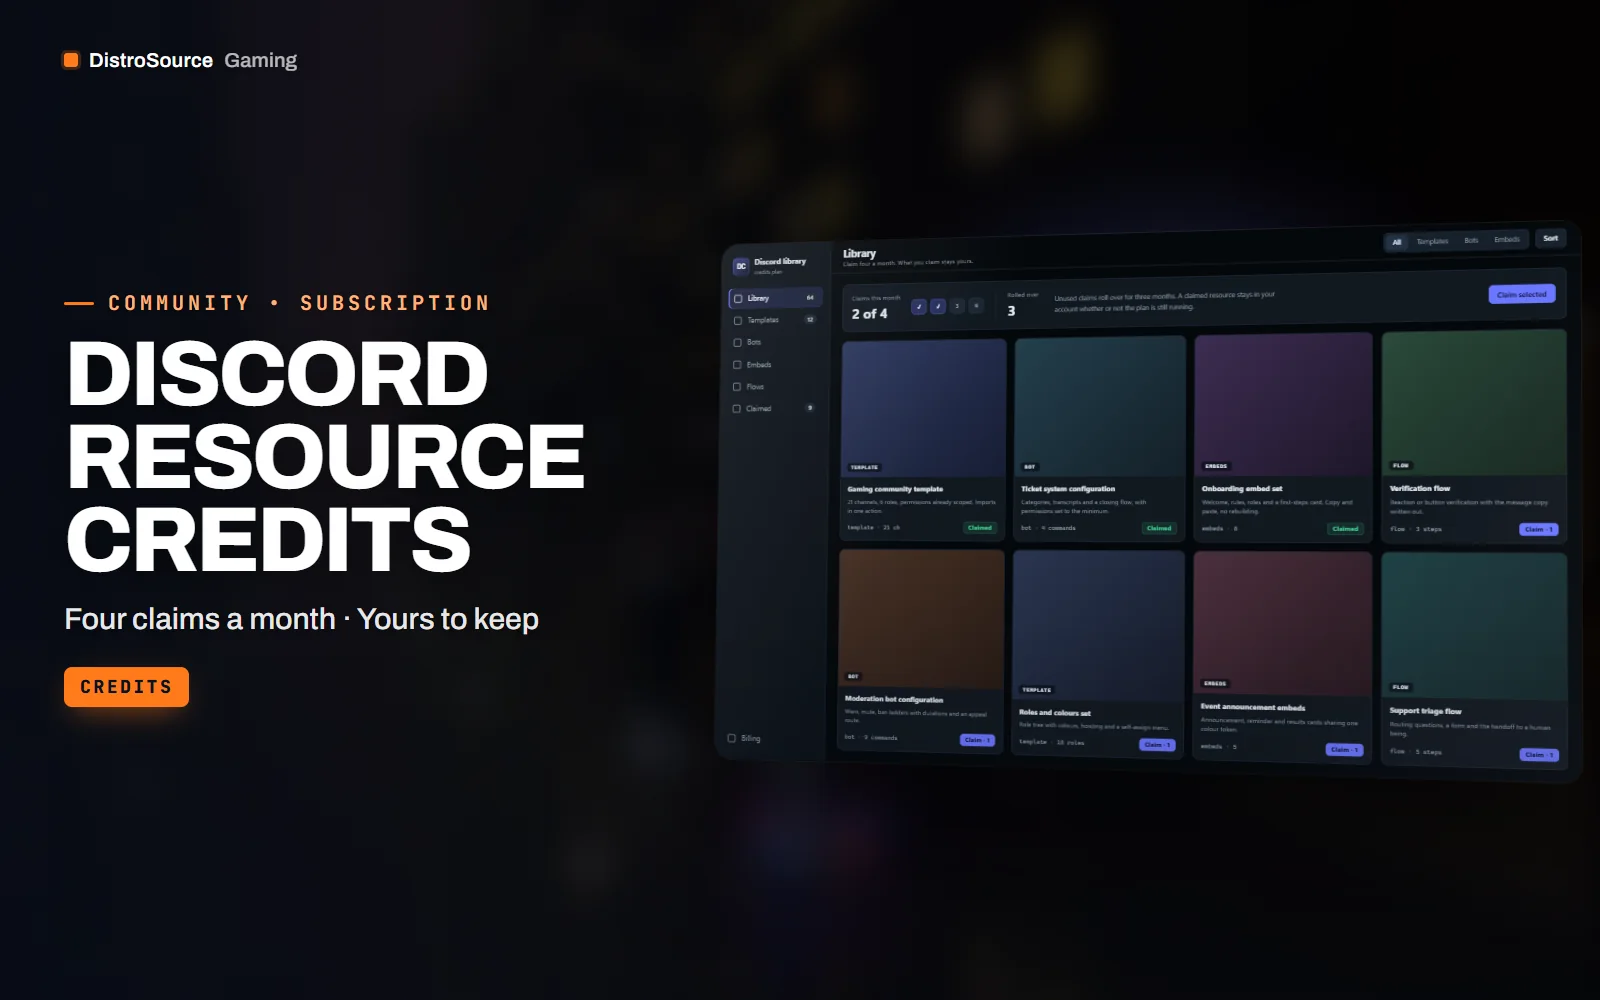The image size is (1600, 1000).
Task: Click the Bots sidebar item's icon
Action: (738, 342)
